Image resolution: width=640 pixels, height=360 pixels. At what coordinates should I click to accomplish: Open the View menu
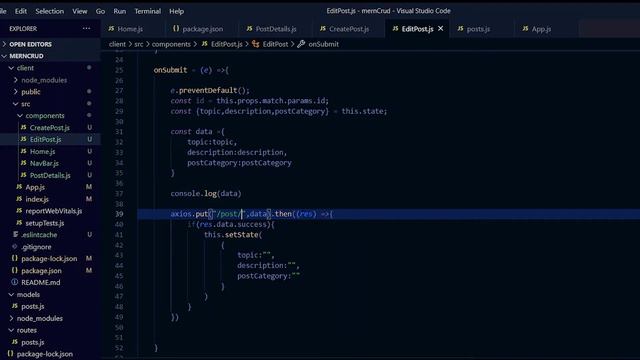tap(80, 11)
